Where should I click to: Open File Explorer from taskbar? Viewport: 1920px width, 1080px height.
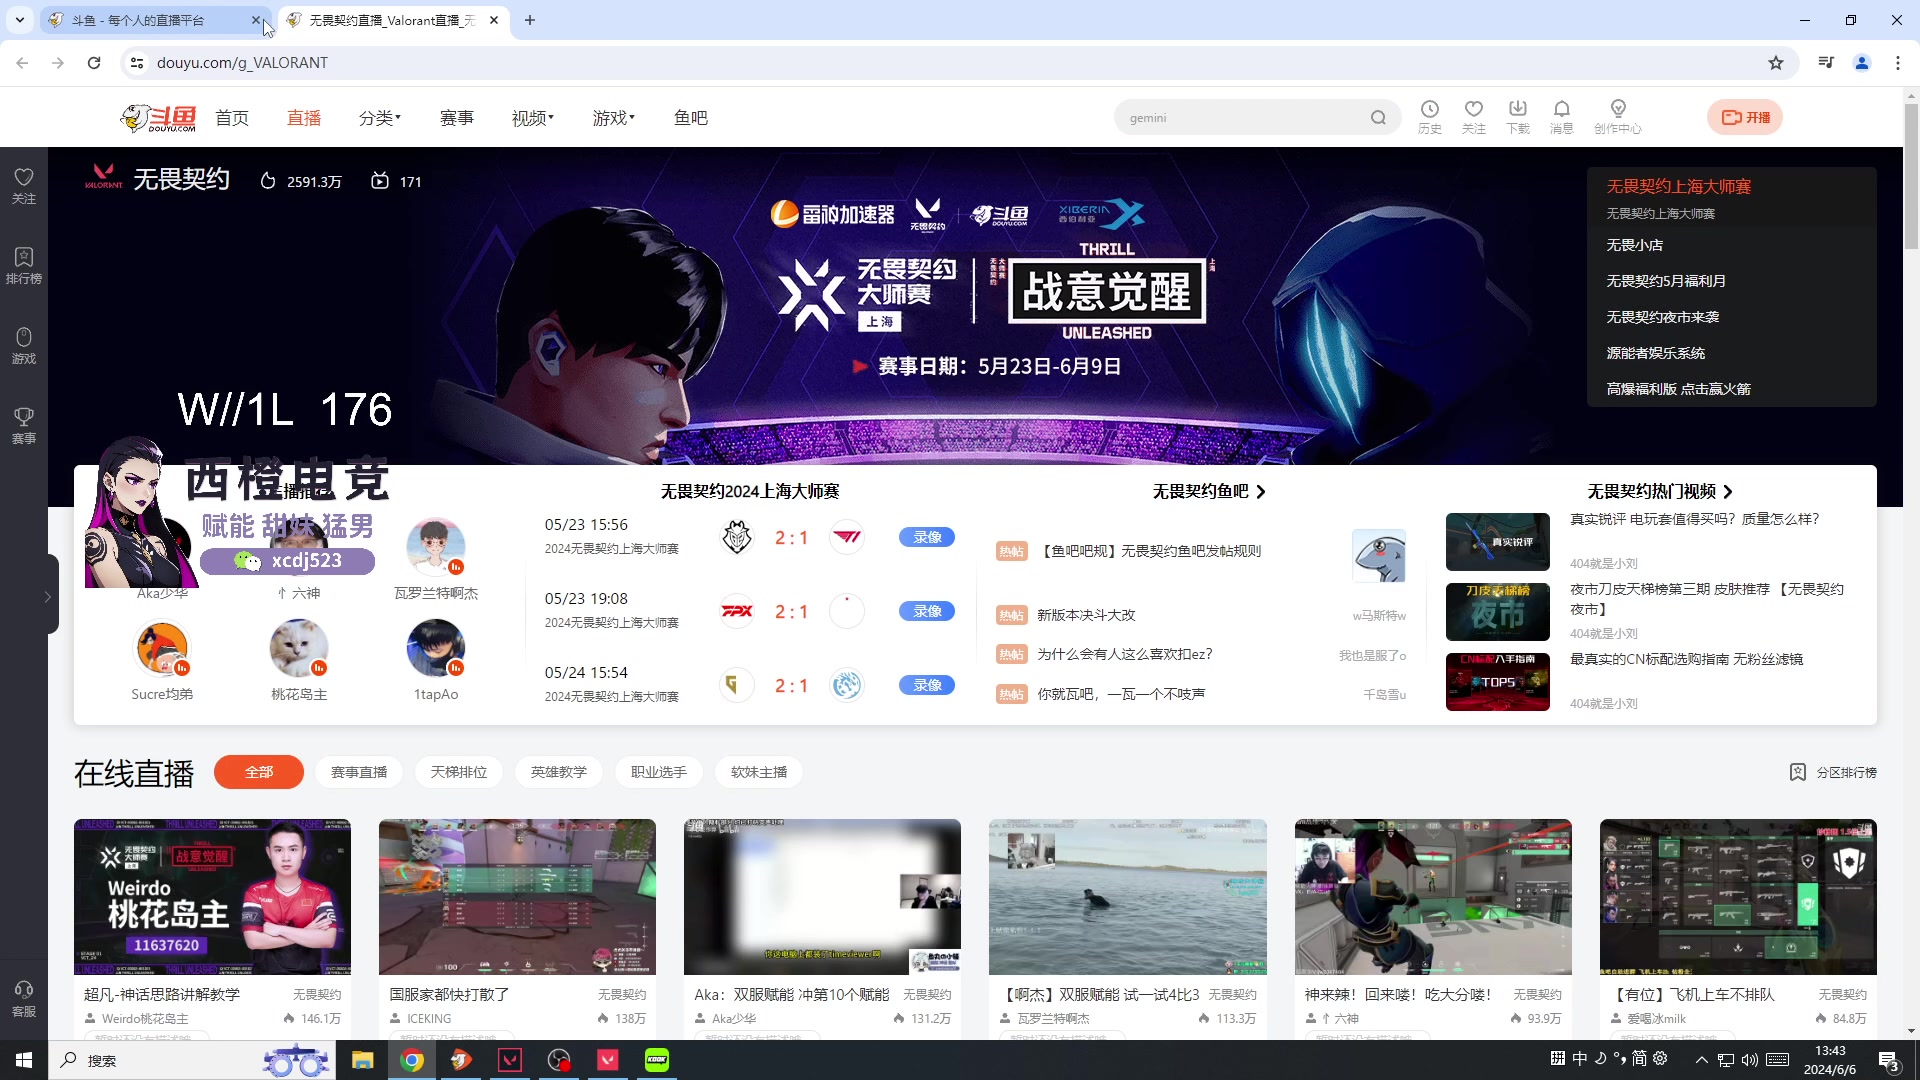pyautogui.click(x=362, y=1060)
